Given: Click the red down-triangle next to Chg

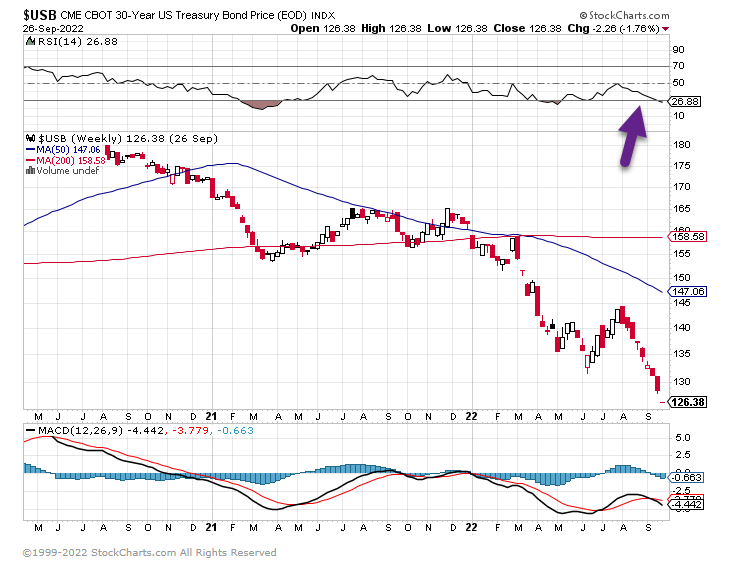Looking at the screenshot, I should click(x=665, y=29).
